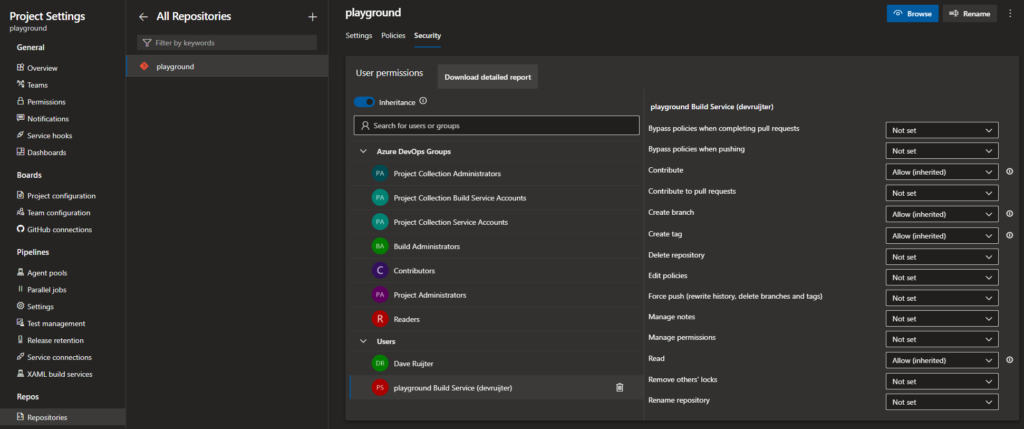The image size is (1024, 429).
Task: Click the Rename button
Action: pyautogui.click(x=970, y=14)
